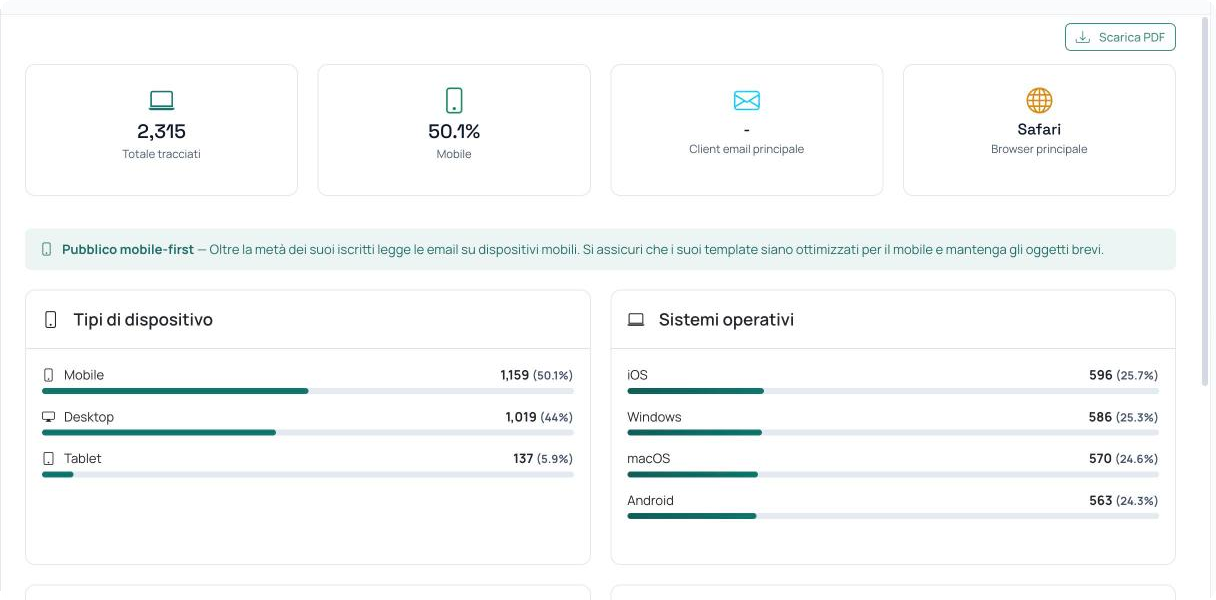The width and height of the screenshot is (1216, 600).
Task: Click the Mobile progress bar
Action: pyautogui.click(x=308, y=391)
